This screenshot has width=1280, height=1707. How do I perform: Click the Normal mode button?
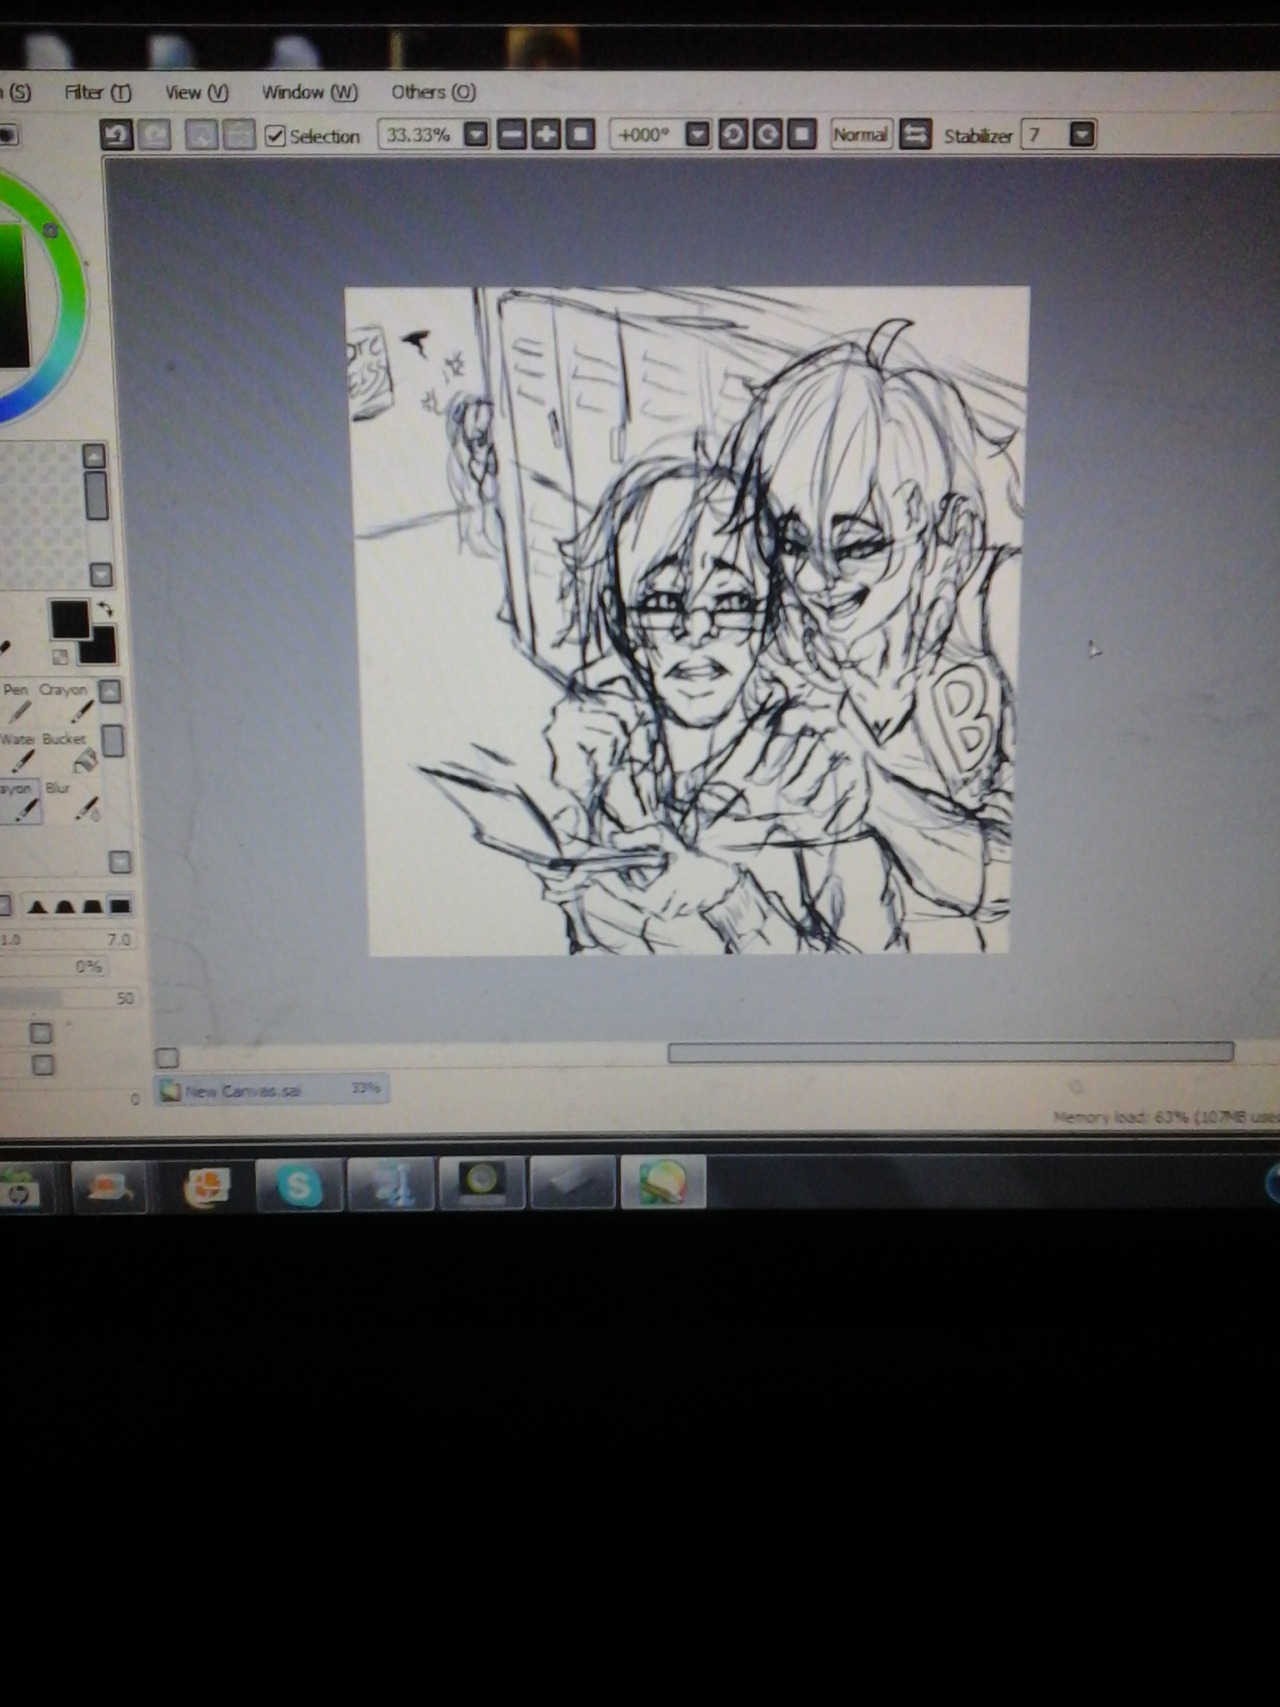861,134
